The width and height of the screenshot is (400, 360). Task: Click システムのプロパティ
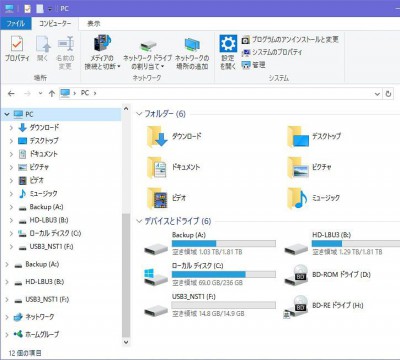(x=272, y=52)
